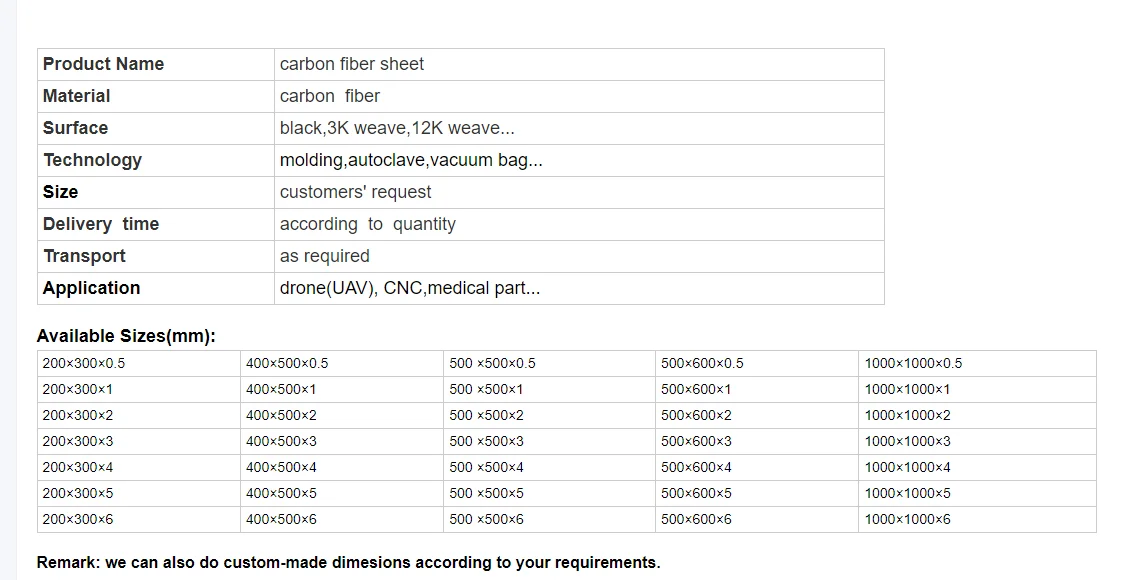This screenshot has width=1124, height=580.
Task: Select the 500×600×3 size cell
Action: (696, 441)
